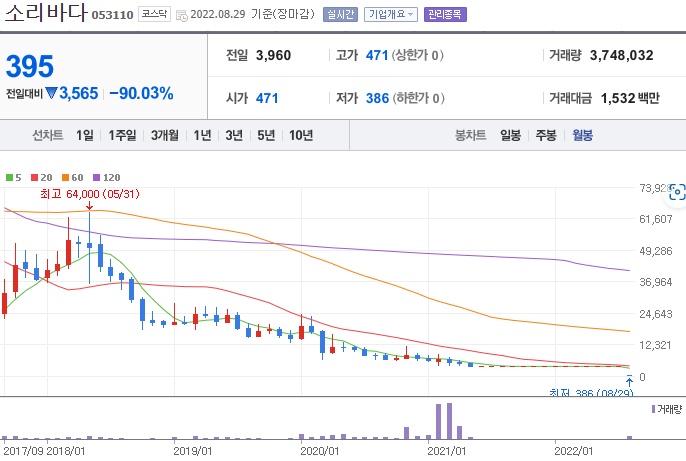Click the 2020/01 axis label
Screen dimensions: 686x461
tap(319, 451)
